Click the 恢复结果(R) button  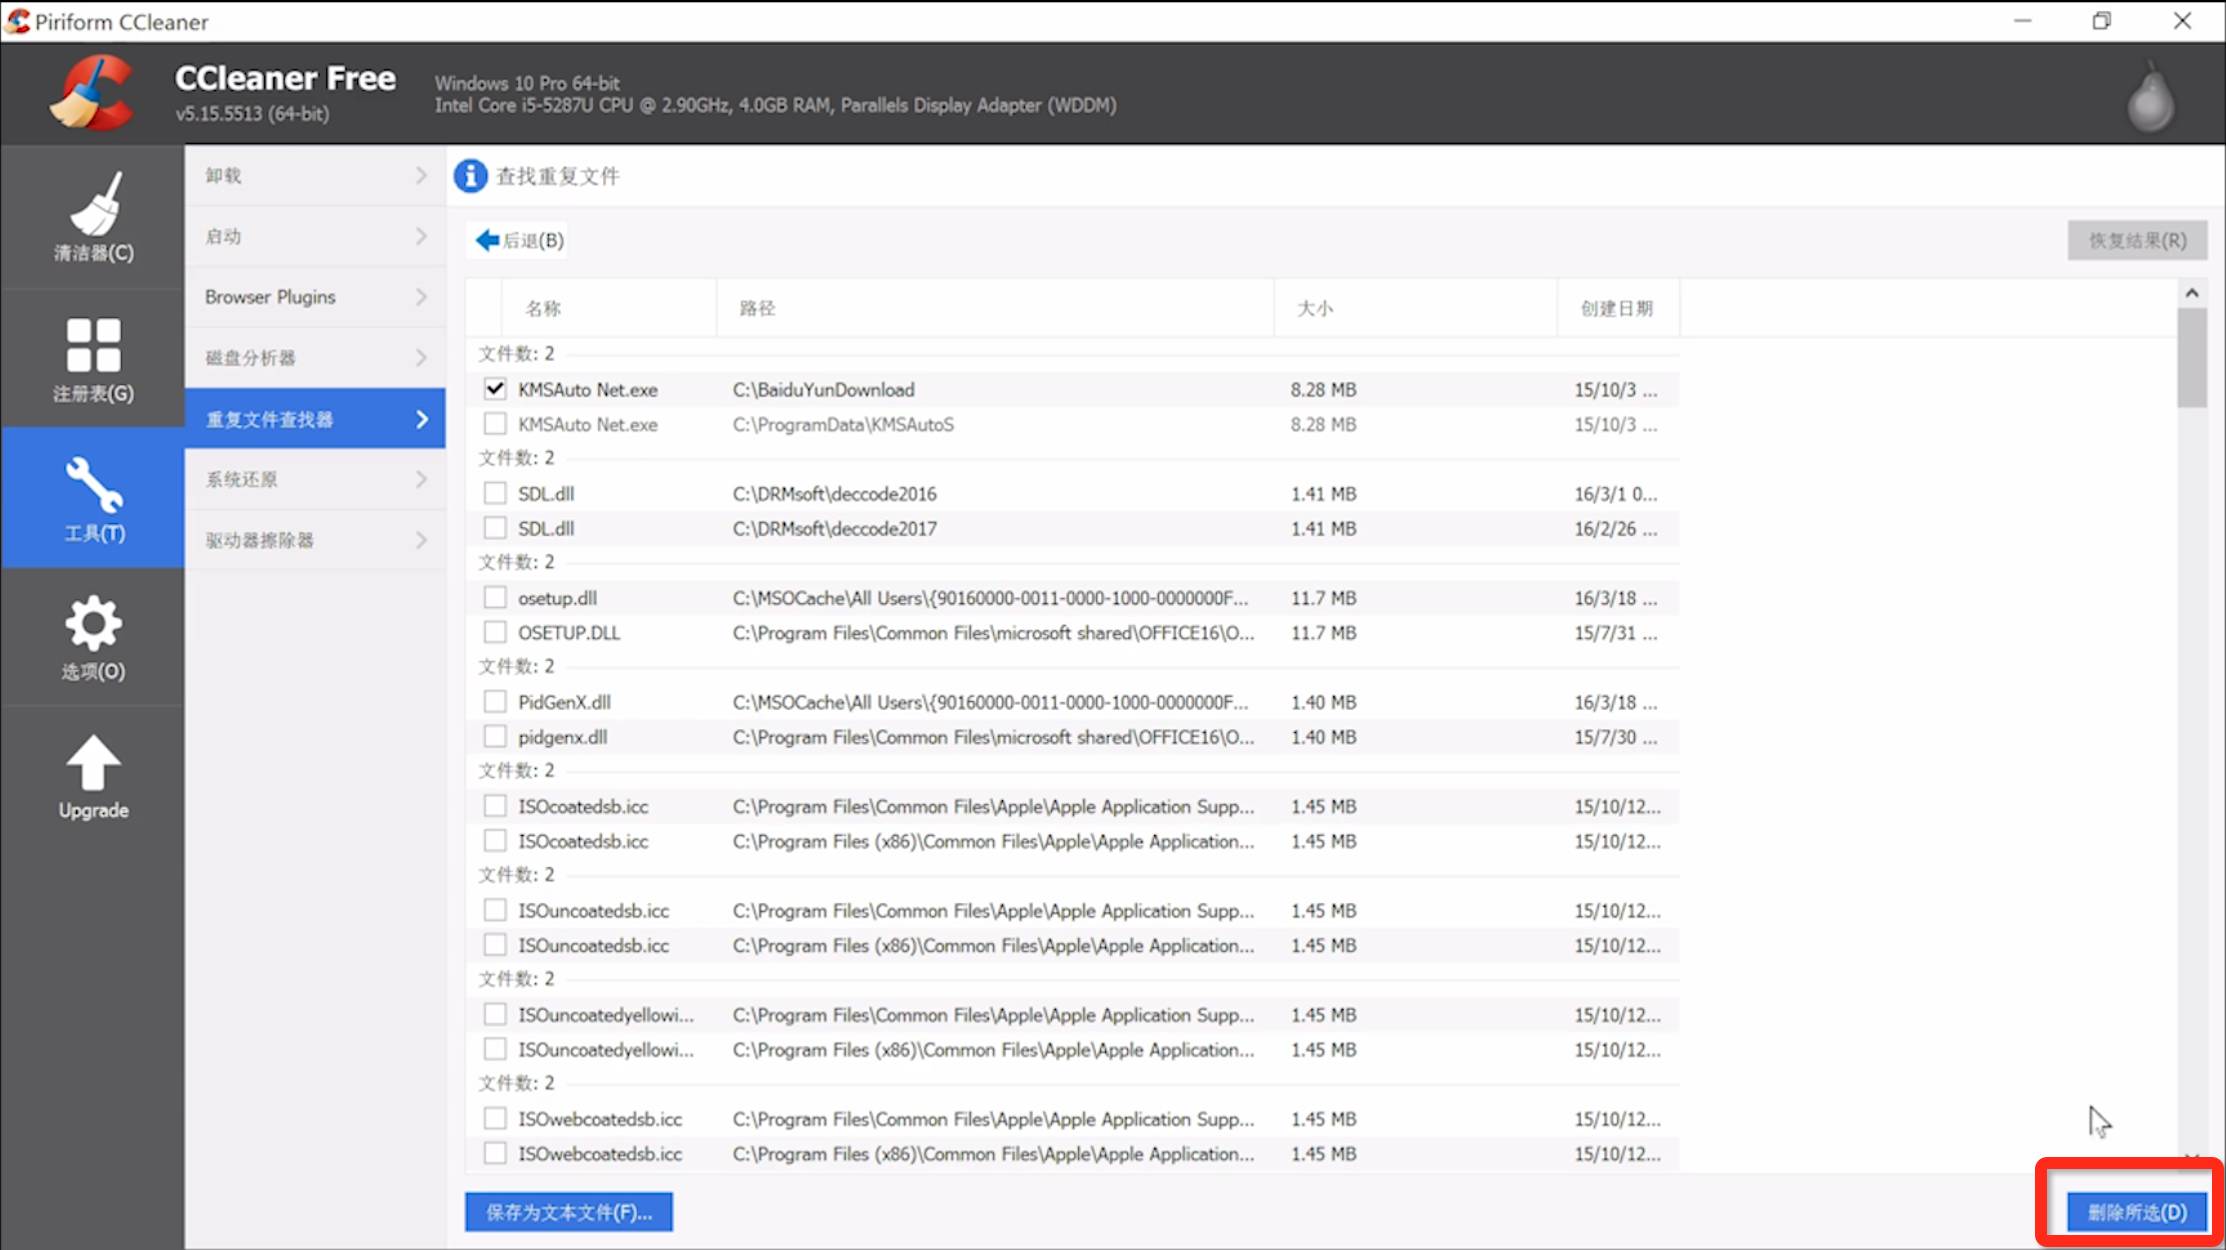point(2137,240)
